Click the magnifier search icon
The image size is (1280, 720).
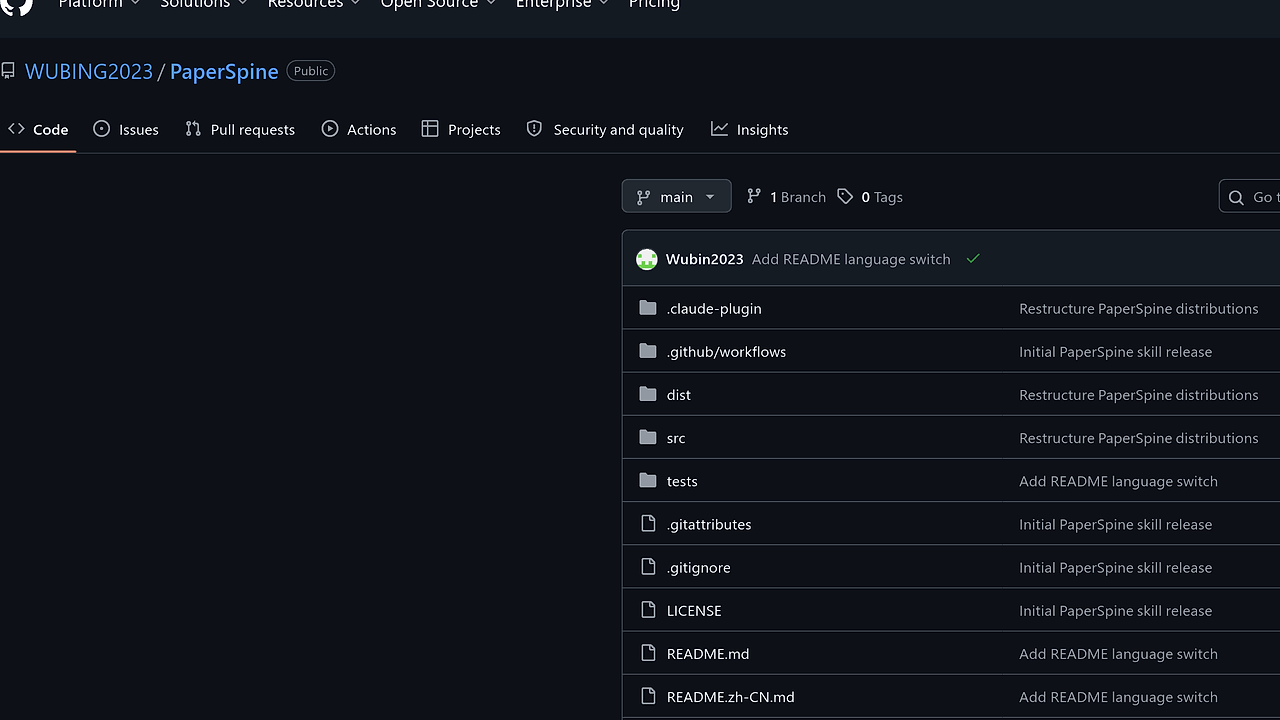point(1236,197)
